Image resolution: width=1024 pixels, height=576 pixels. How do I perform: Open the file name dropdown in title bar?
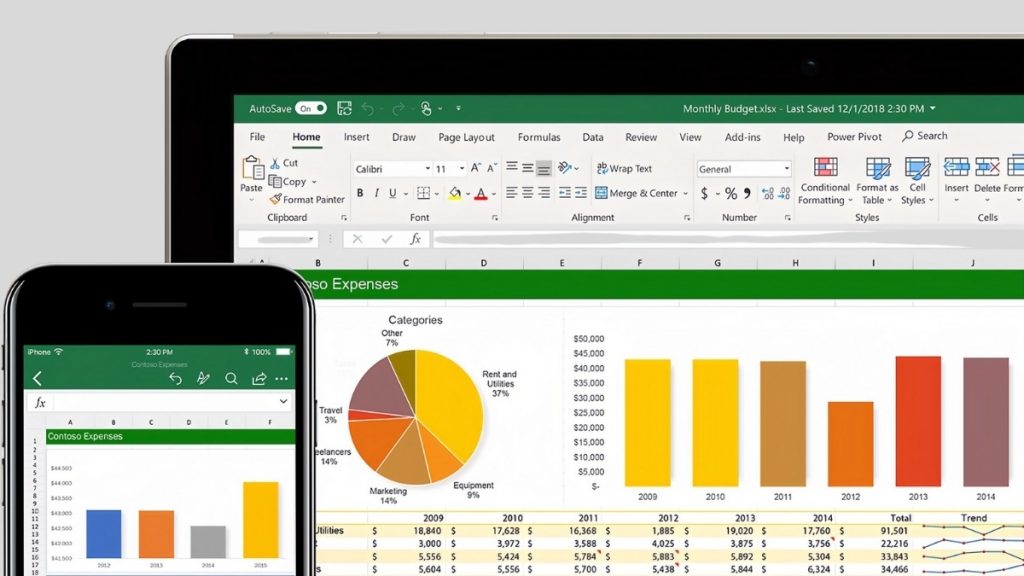[933, 108]
